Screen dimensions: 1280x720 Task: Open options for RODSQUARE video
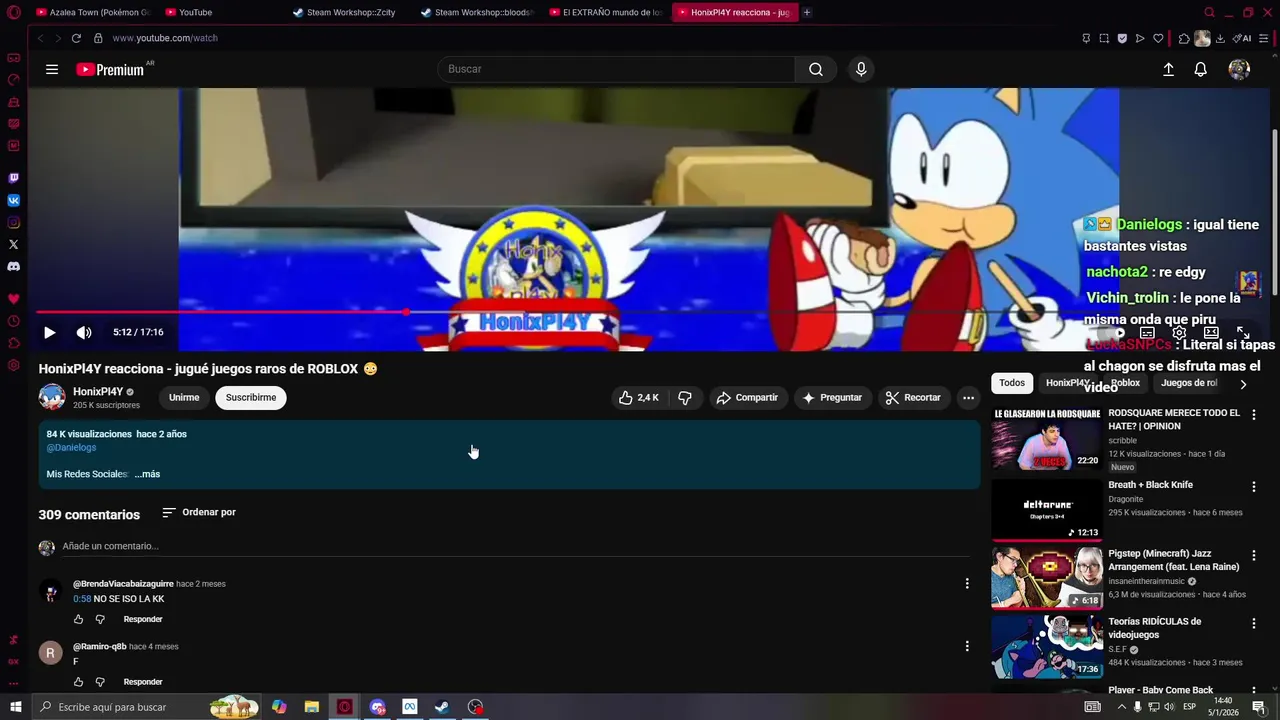pyautogui.click(x=1253, y=415)
